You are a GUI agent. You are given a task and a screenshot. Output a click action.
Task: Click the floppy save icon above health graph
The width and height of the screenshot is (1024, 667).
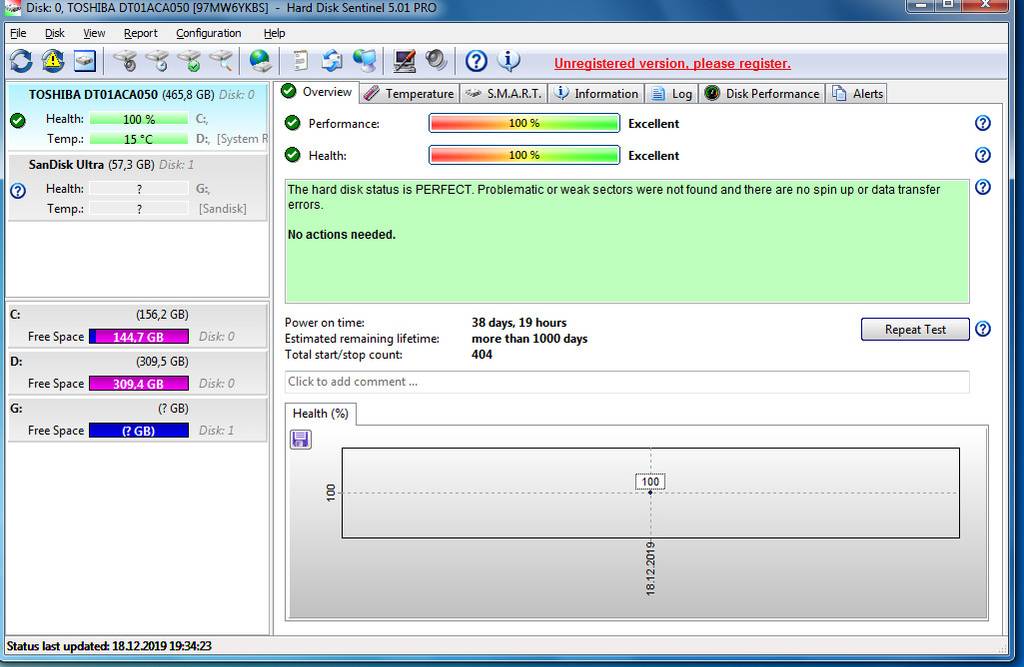300,440
